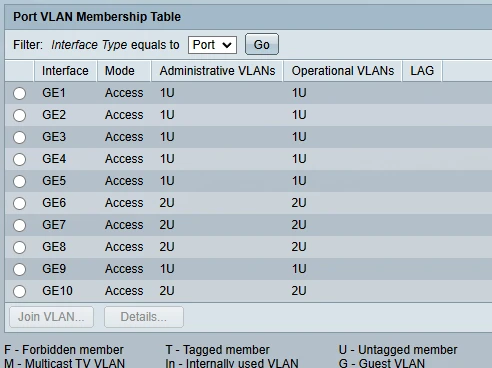The height and width of the screenshot is (368, 492).
Task: Click GE6 Administrative VLANs value 2U
Action: [167, 203]
